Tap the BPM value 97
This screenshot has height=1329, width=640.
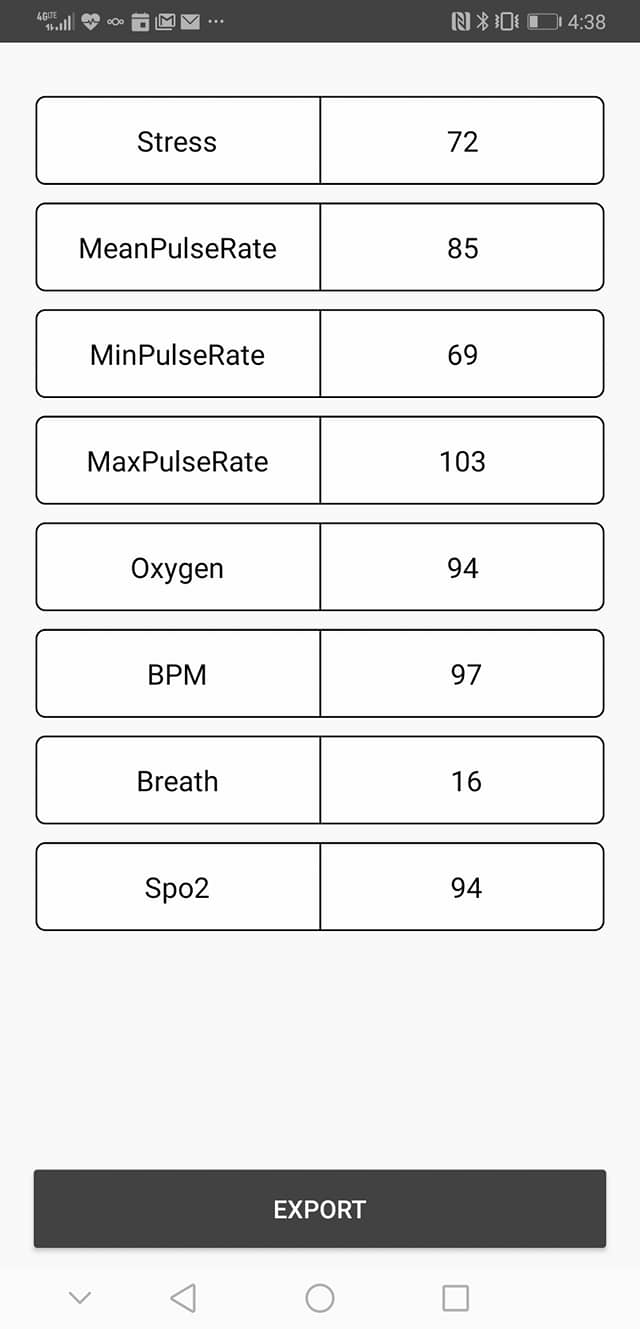pos(462,675)
